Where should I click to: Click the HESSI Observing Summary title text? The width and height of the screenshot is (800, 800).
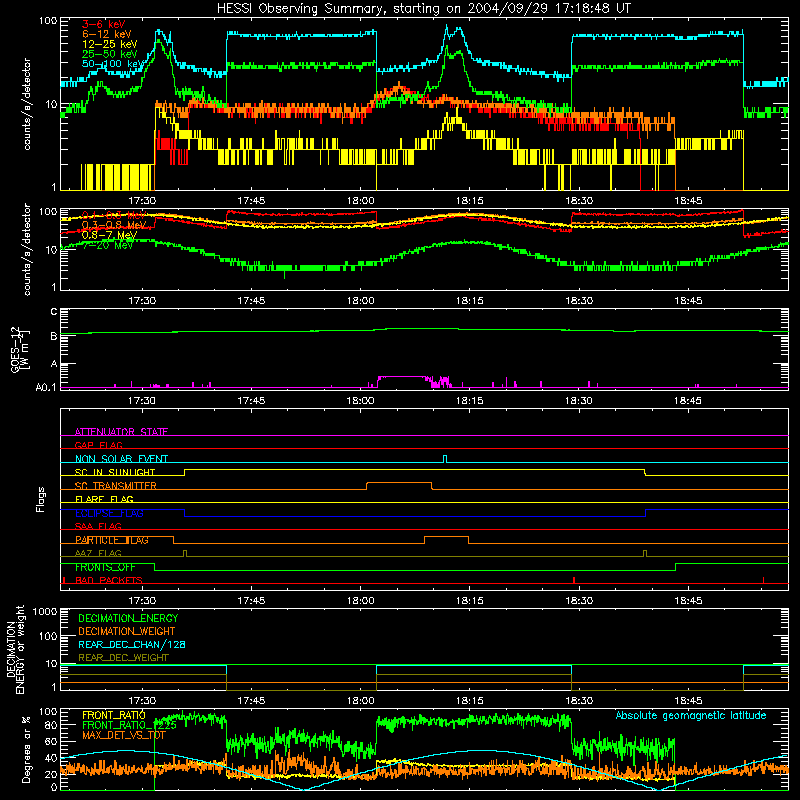(423, 8)
